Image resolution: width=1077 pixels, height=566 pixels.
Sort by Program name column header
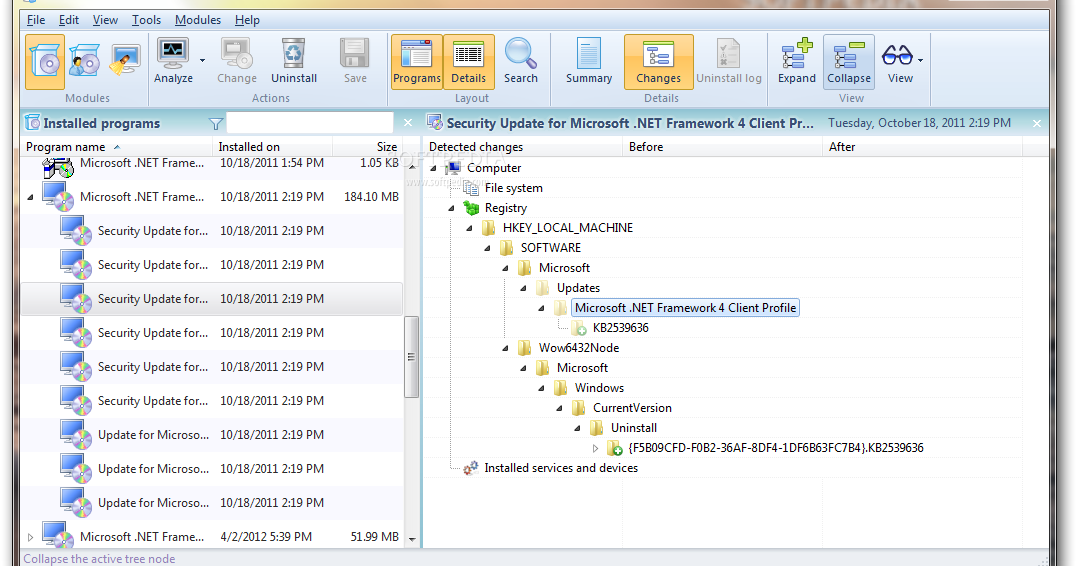(117, 146)
